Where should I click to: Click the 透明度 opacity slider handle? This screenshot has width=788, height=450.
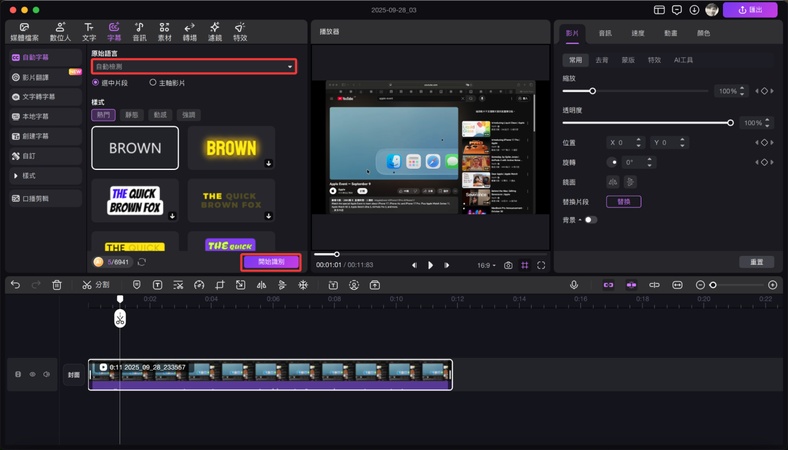731,123
